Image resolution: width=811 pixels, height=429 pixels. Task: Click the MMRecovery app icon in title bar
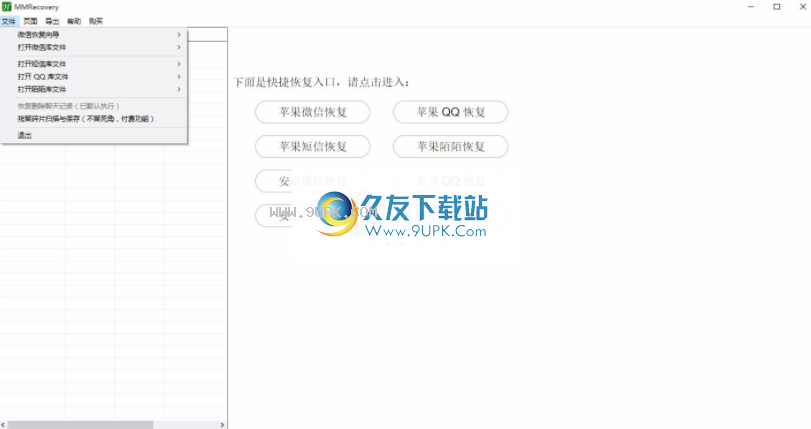click(x=6, y=7)
